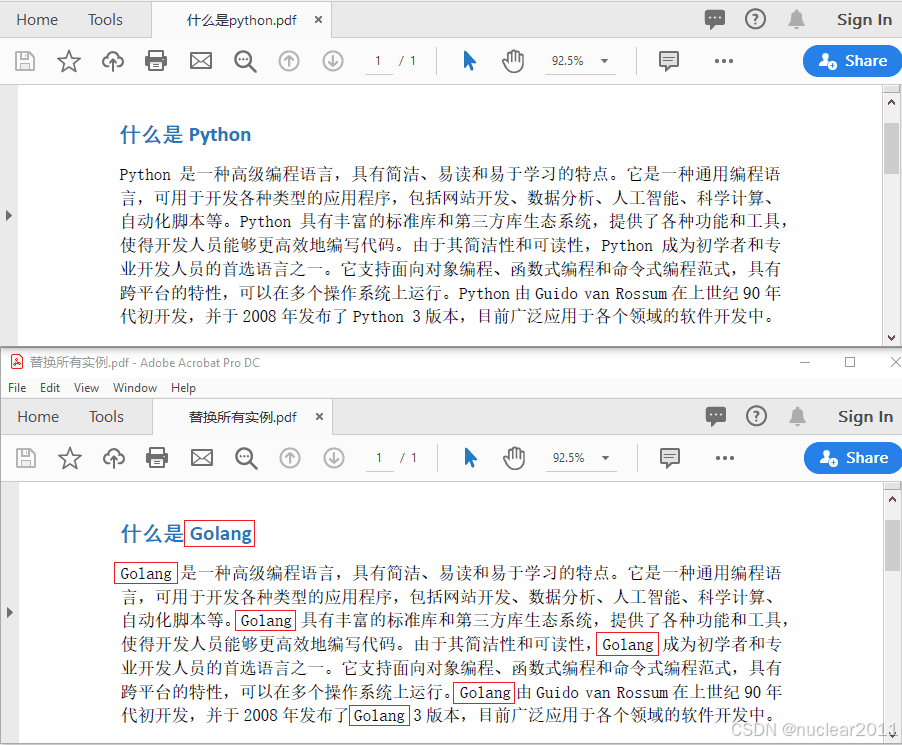Open the Help menu
Image resolution: width=902 pixels, height=745 pixels.
point(184,388)
